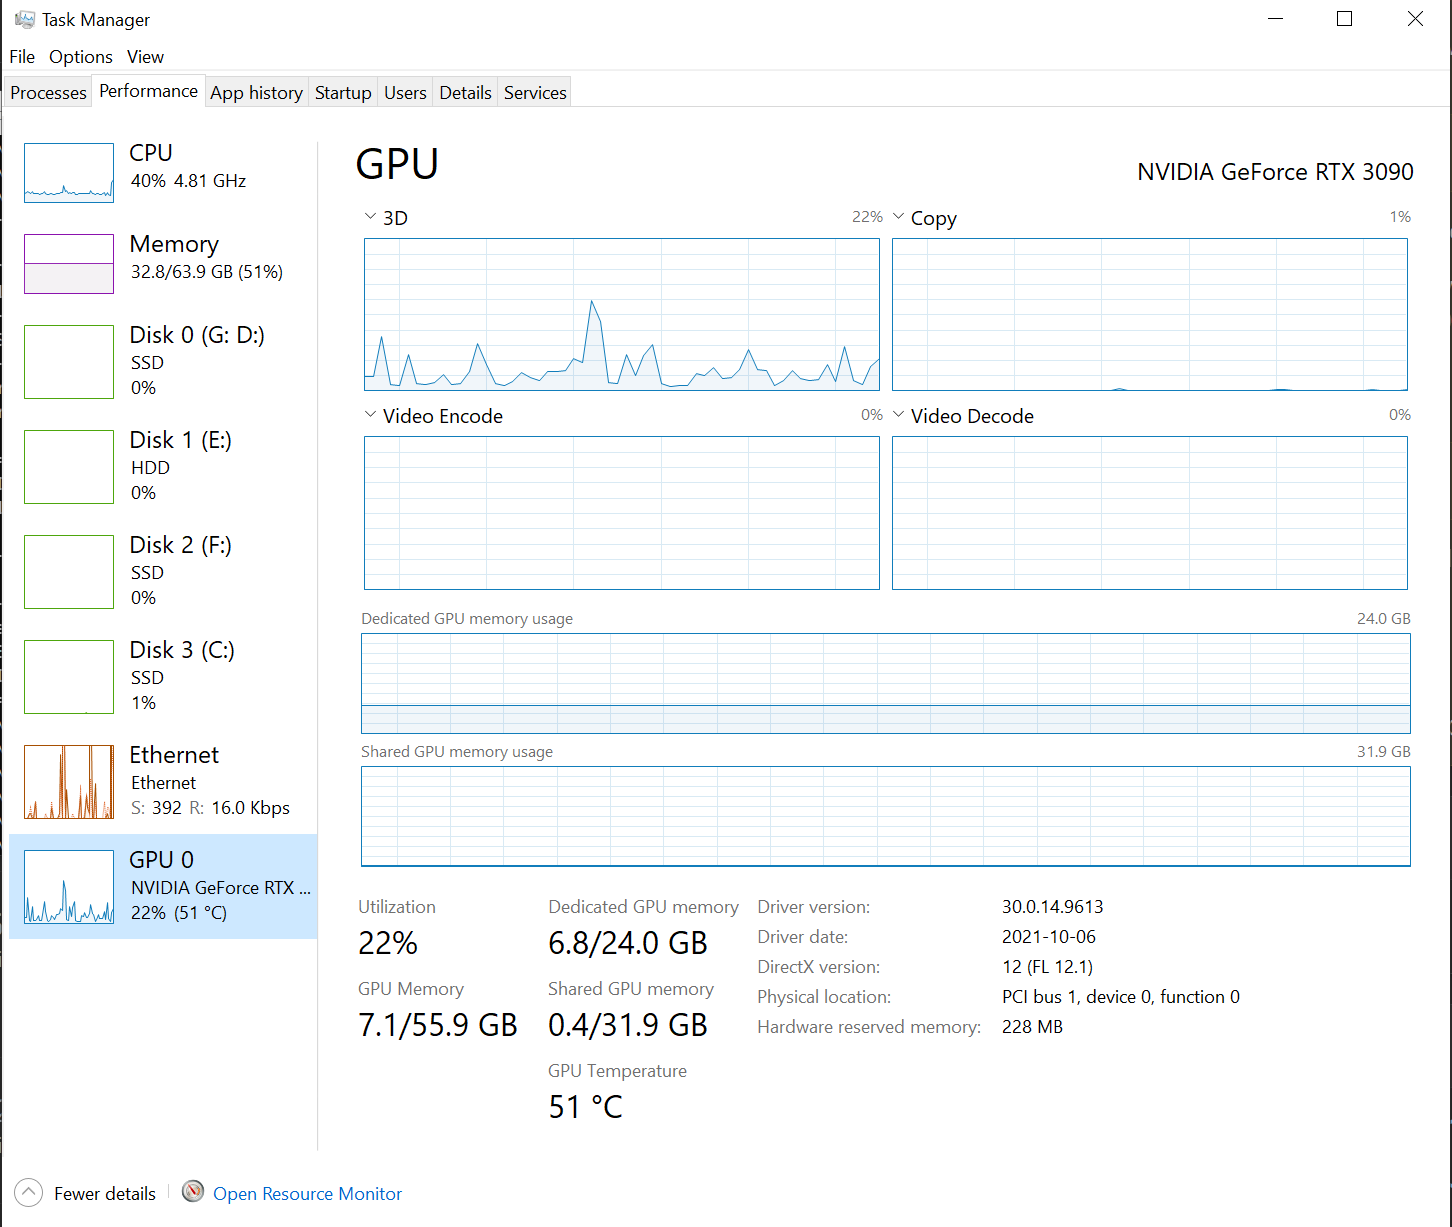Image resolution: width=1452 pixels, height=1227 pixels.
Task: Select the CPU mini graph thumbnail
Action: tap(69, 173)
